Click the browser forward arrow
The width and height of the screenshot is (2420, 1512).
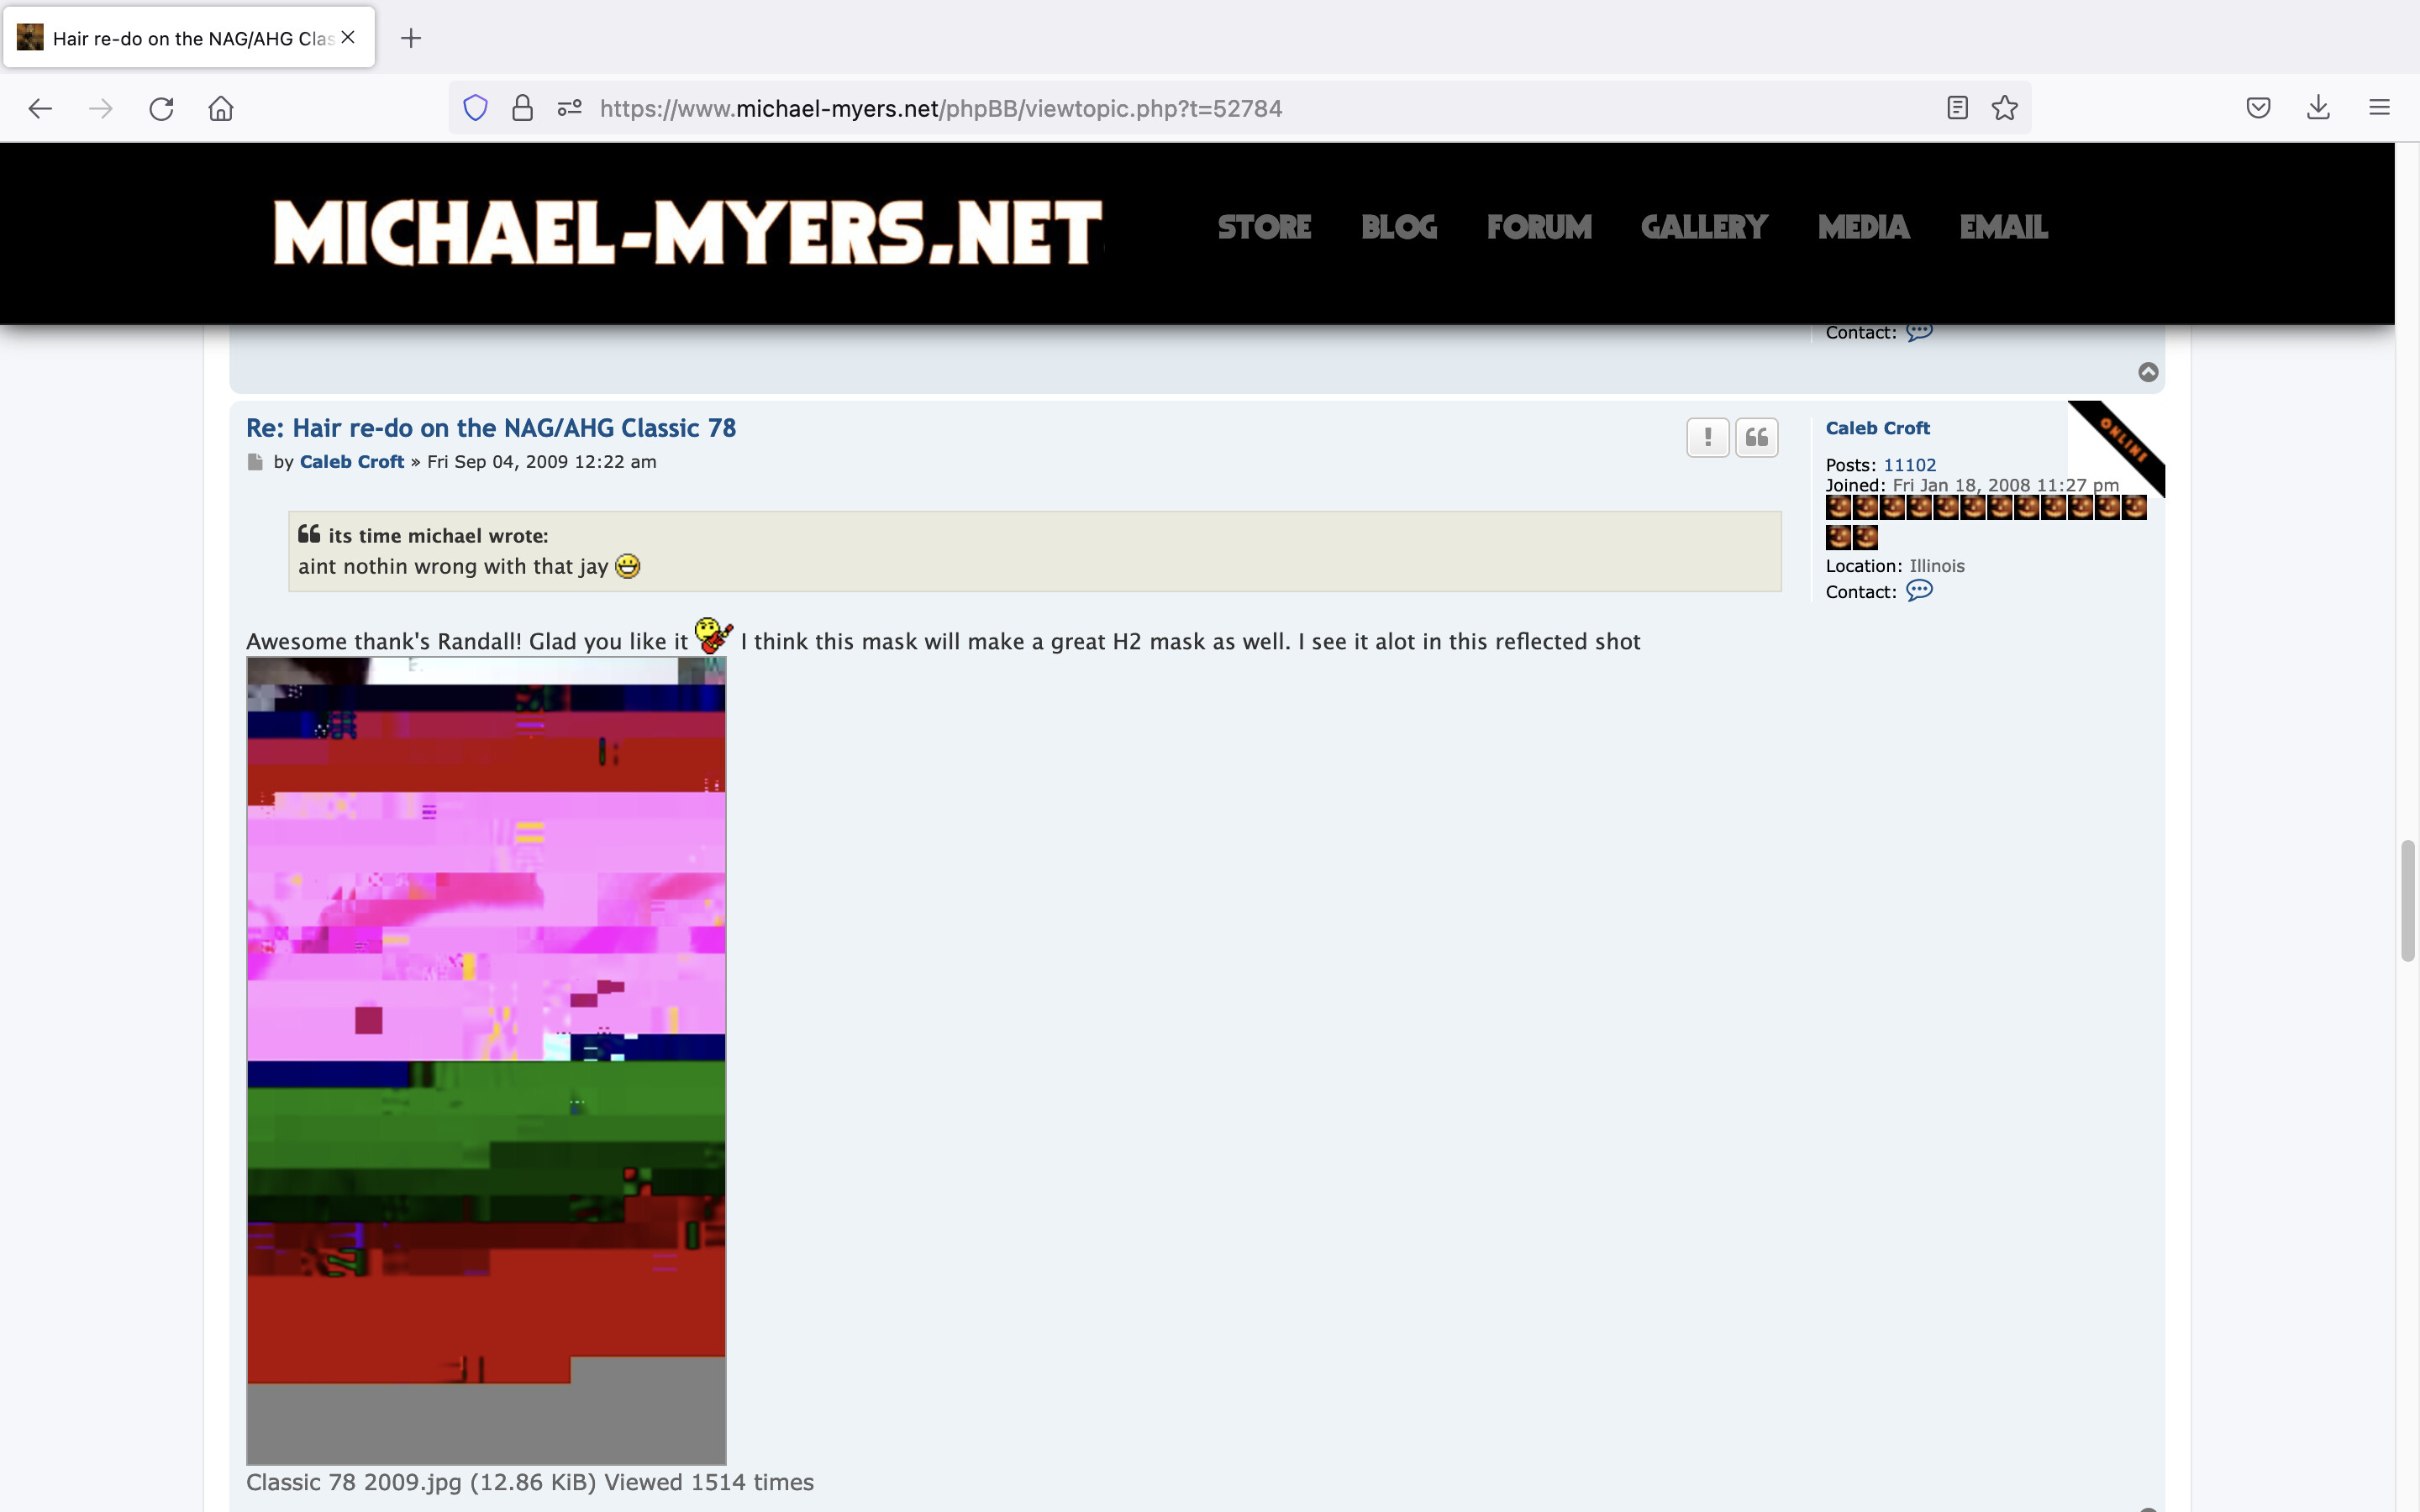click(100, 108)
